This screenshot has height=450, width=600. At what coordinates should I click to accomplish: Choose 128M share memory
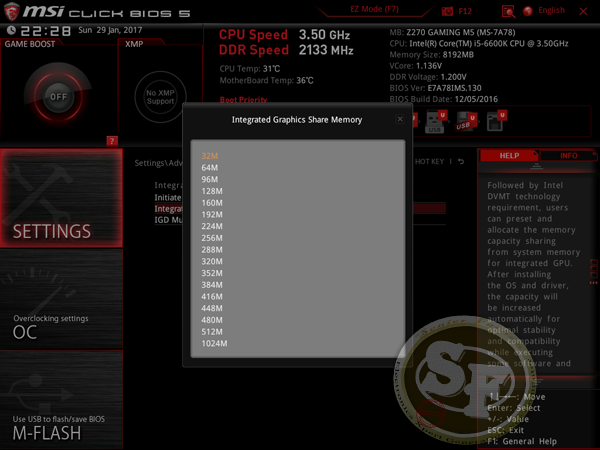click(x=212, y=191)
